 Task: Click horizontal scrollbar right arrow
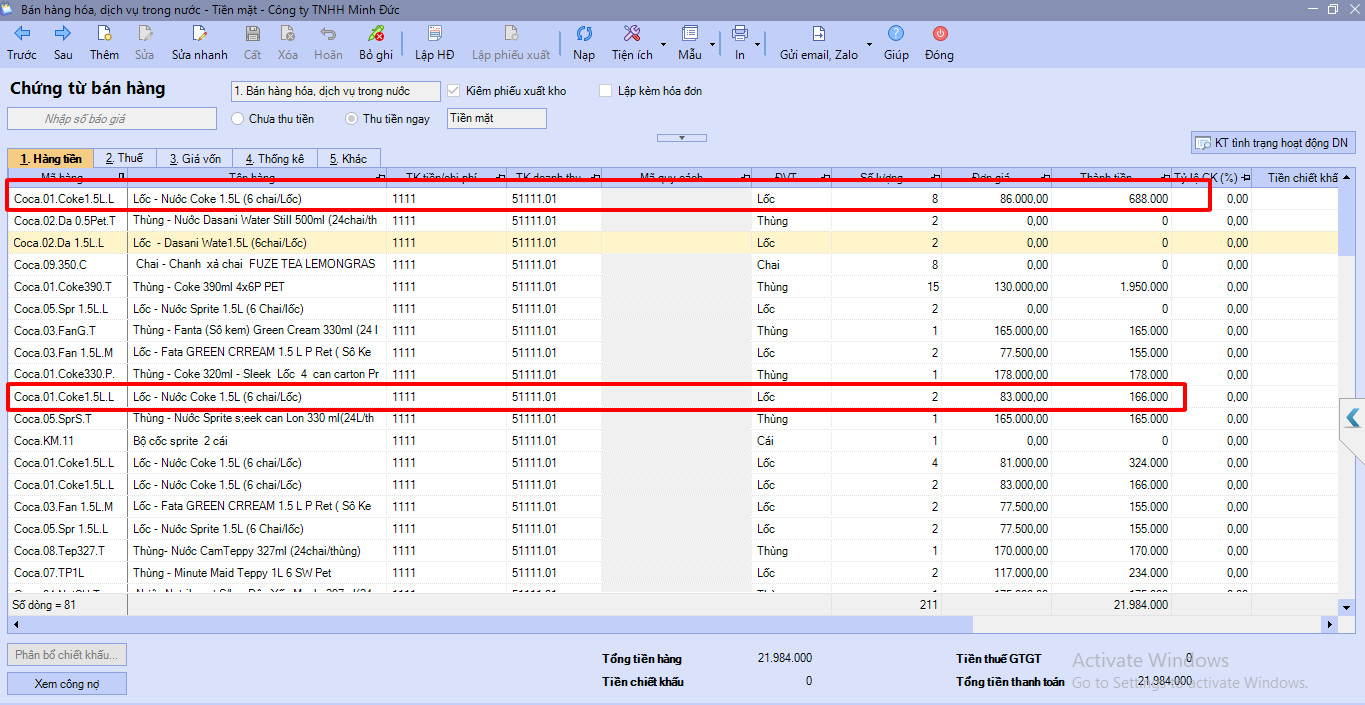click(1330, 624)
